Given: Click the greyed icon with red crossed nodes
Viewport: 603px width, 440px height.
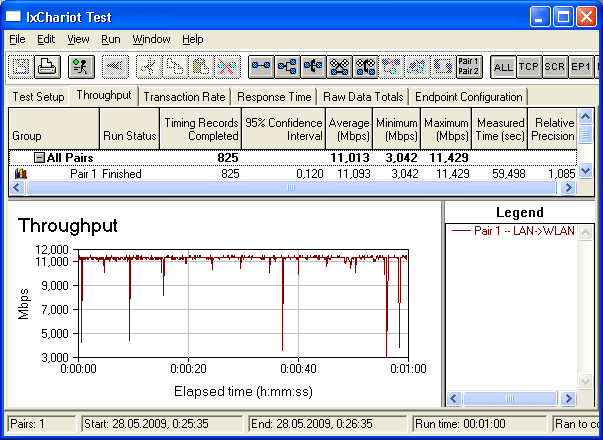Looking at the screenshot, I should [392, 67].
